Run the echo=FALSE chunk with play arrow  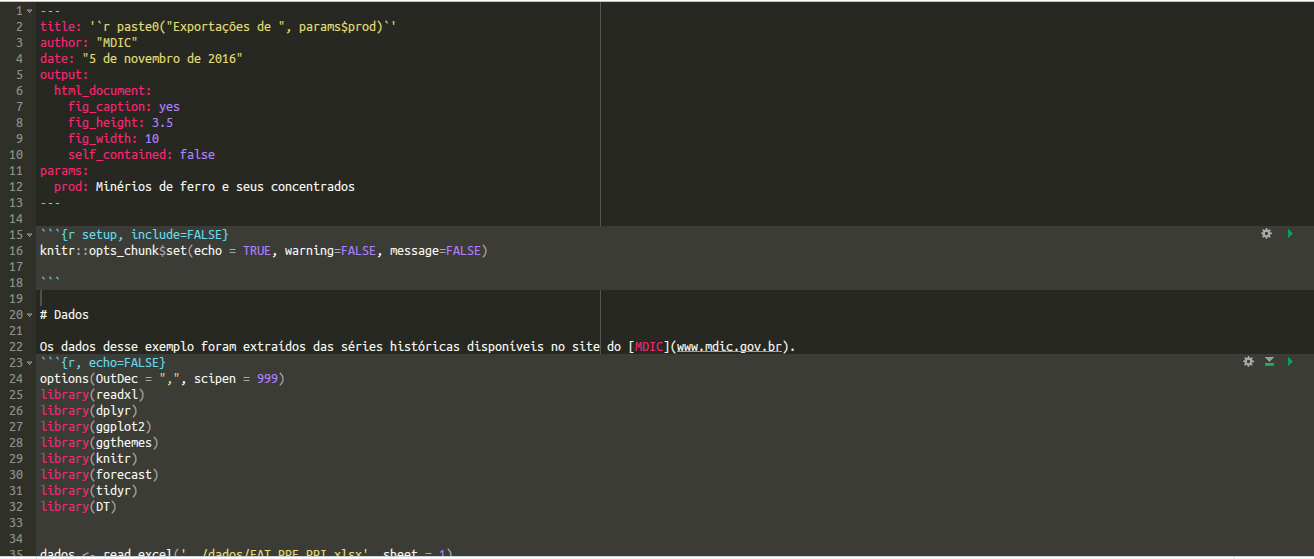(x=1290, y=362)
